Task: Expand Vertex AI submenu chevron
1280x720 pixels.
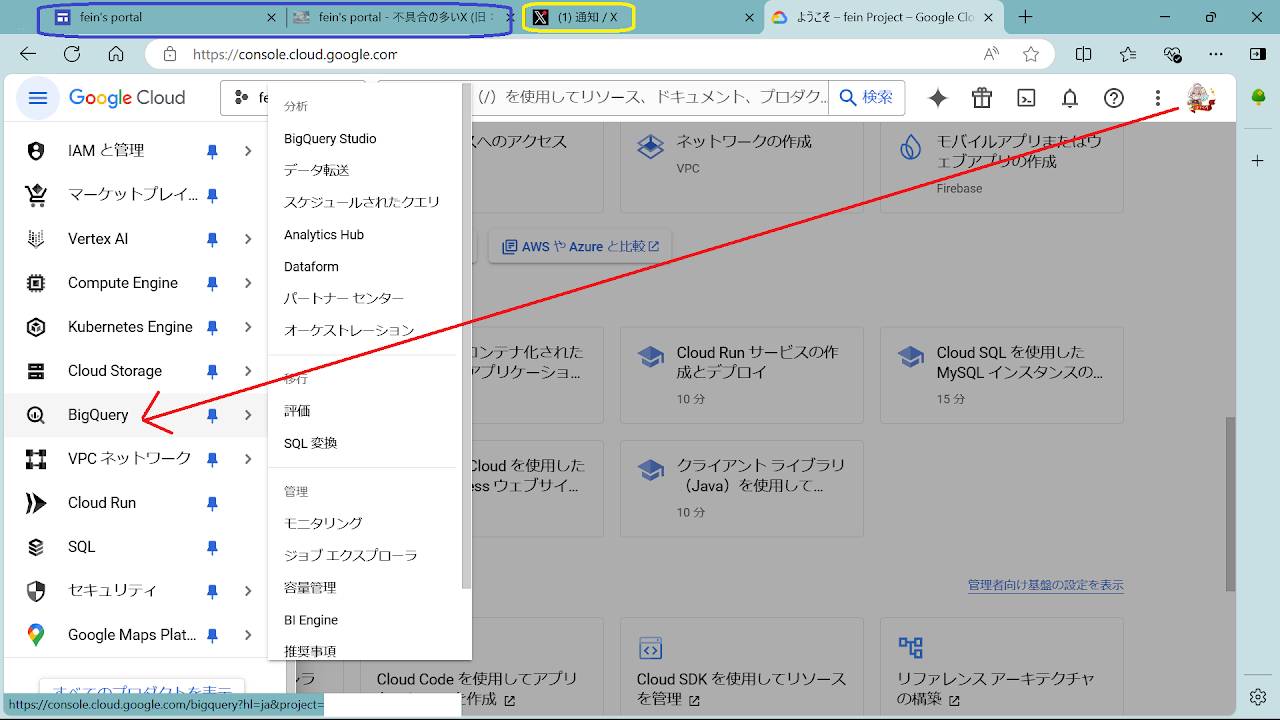Action: [x=248, y=239]
